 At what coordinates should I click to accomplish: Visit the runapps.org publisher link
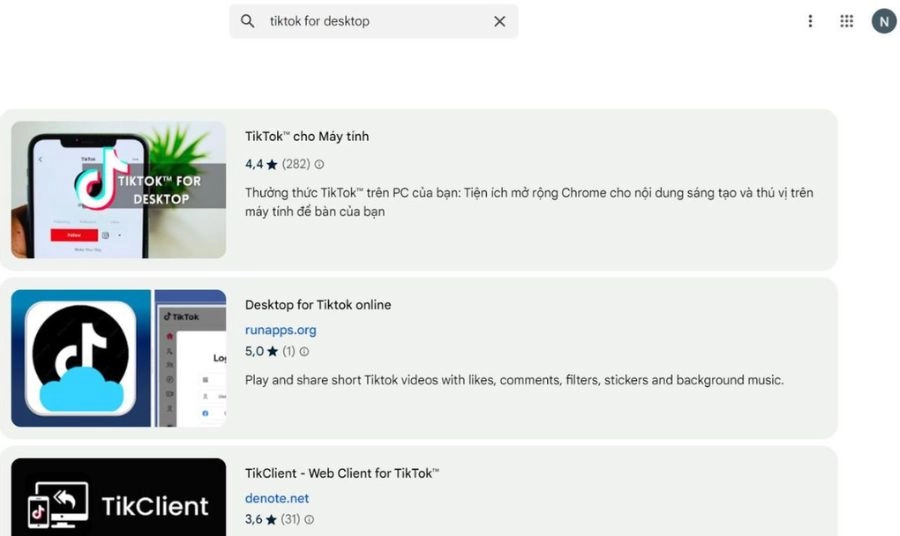(x=281, y=330)
